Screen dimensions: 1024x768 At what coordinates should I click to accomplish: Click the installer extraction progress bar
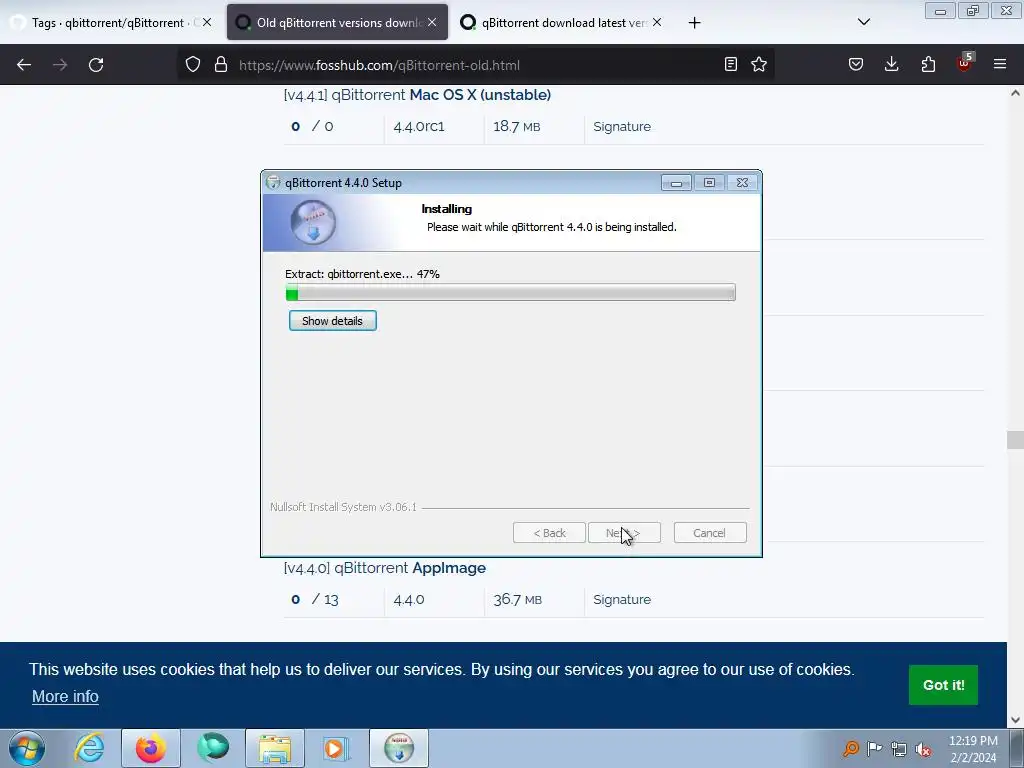coord(511,293)
